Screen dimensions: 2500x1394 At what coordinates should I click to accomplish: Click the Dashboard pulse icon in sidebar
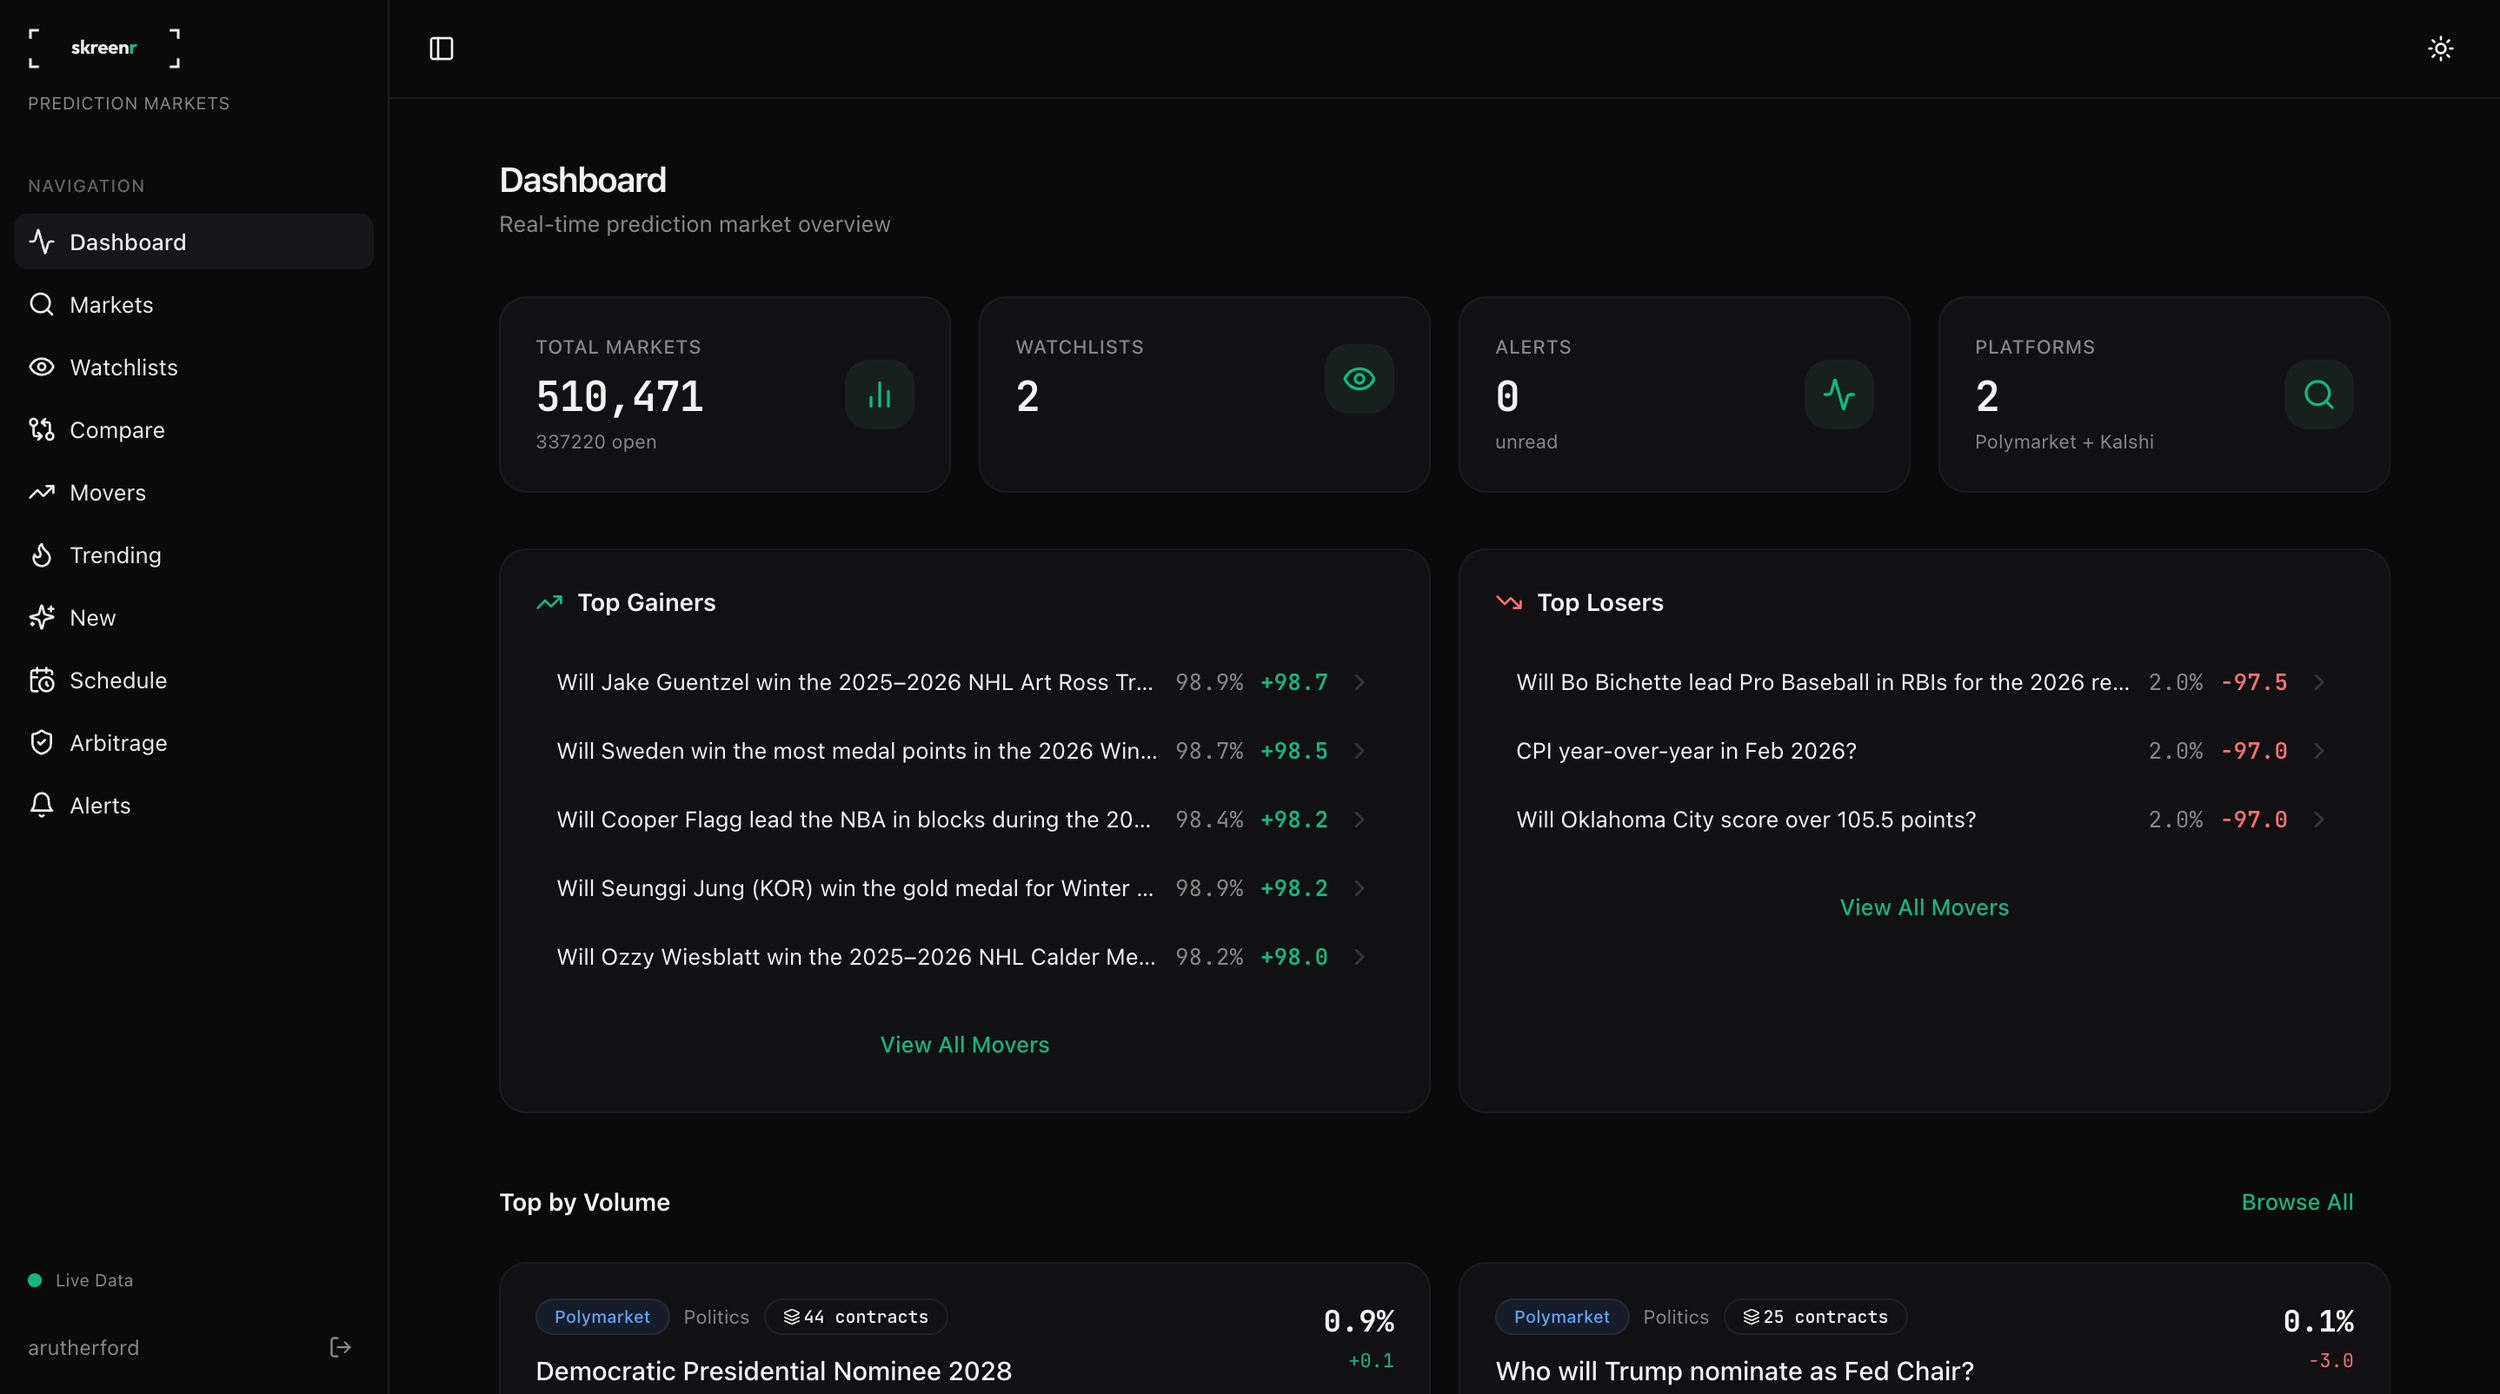[41, 241]
